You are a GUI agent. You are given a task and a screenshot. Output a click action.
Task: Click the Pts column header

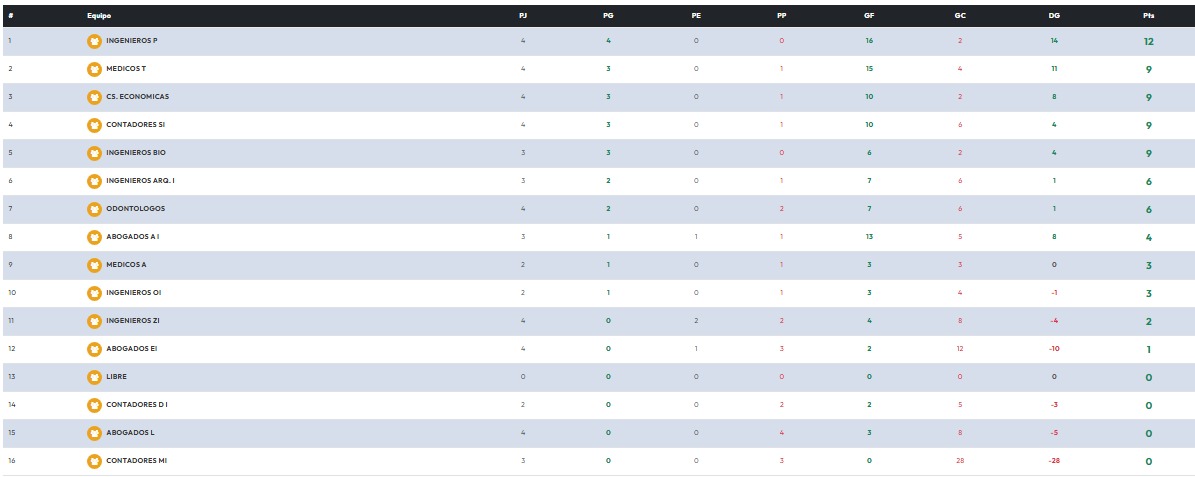pyautogui.click(x=1148, y=16)
